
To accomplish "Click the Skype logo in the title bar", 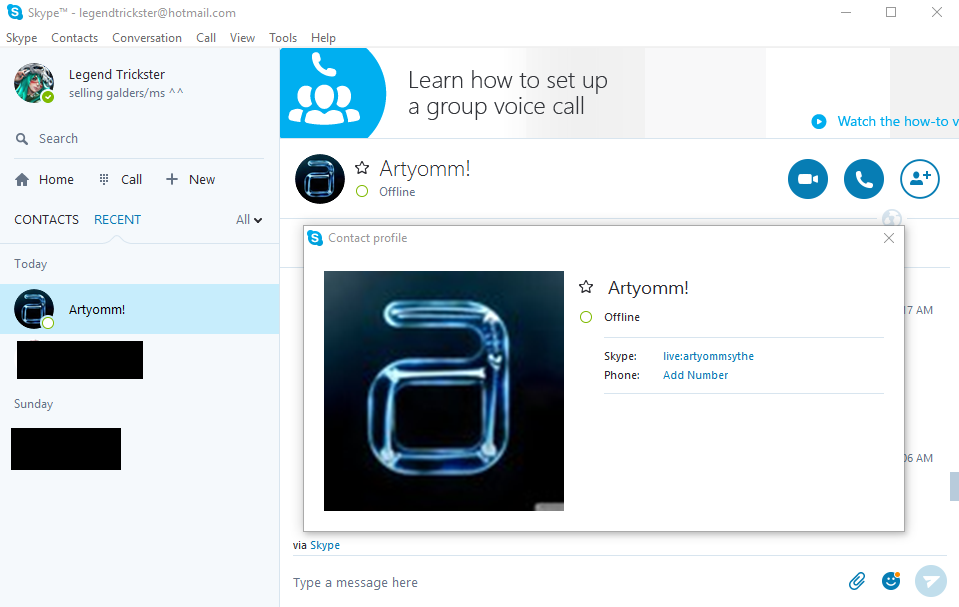I will click(x=15, y=12).
